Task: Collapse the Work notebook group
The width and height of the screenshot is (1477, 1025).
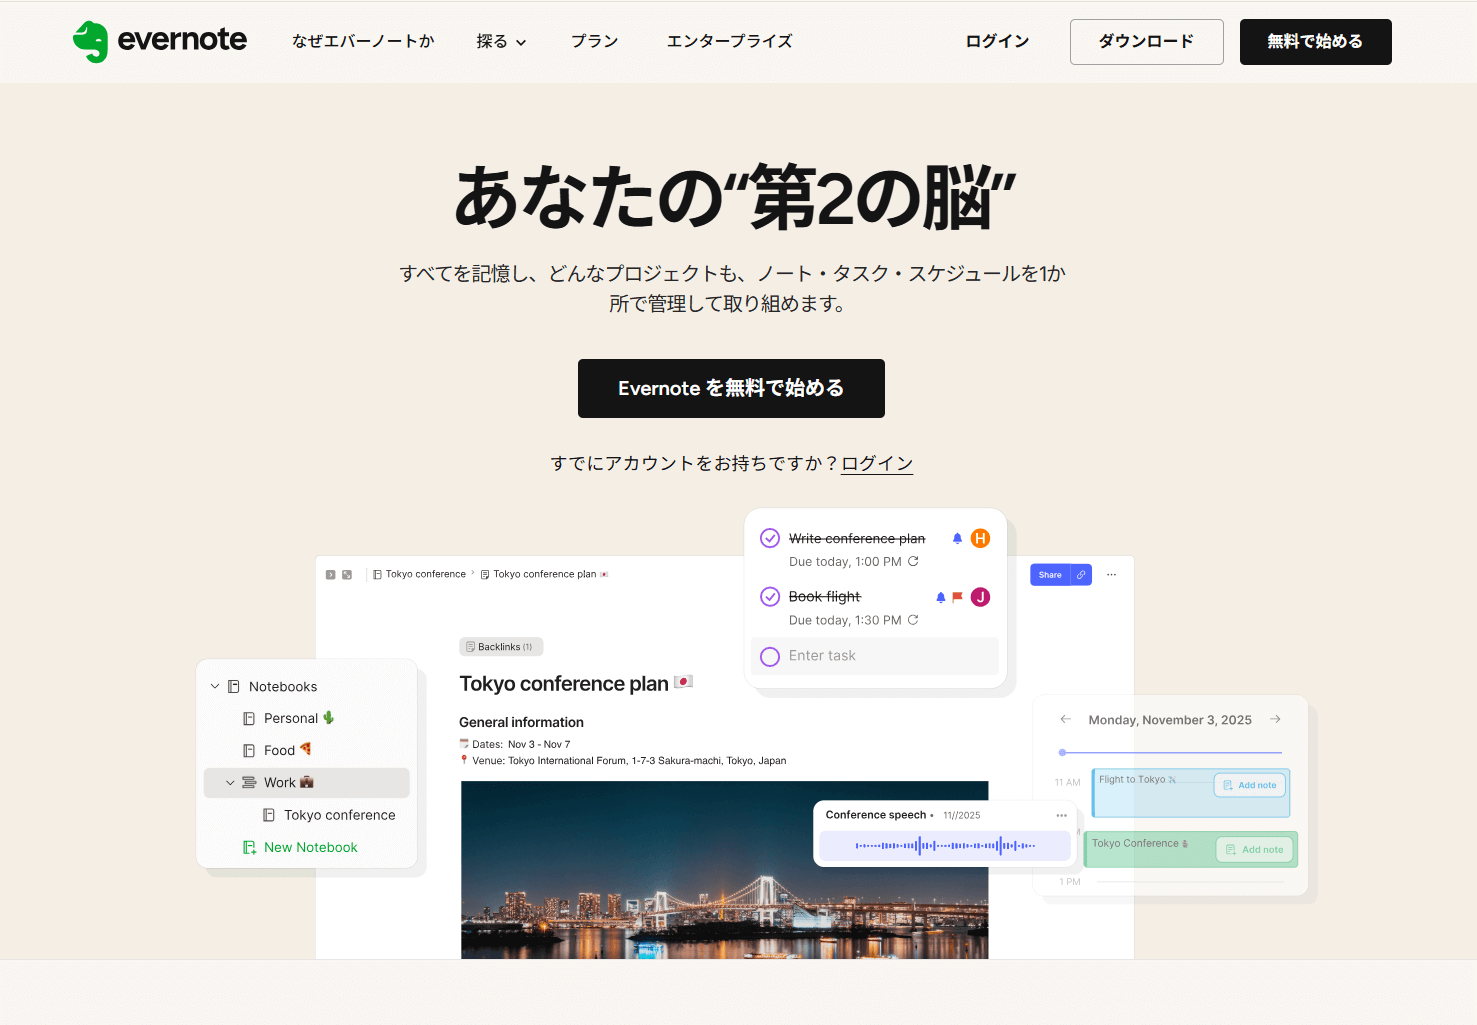Action: (x=230, y=782)
